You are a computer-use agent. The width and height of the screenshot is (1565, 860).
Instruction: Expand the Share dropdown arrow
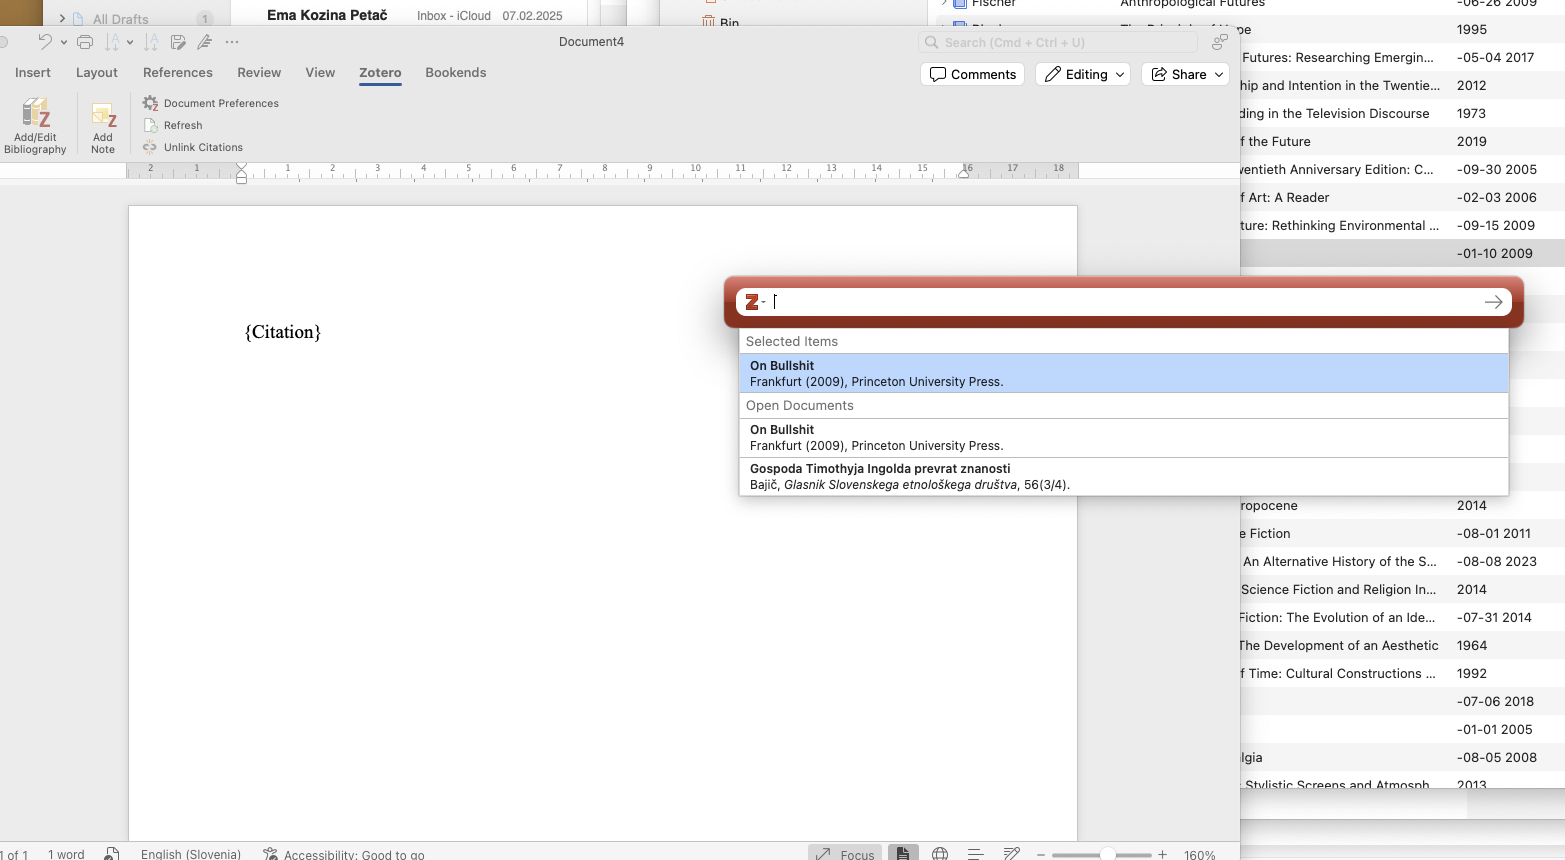[1219, 74]
